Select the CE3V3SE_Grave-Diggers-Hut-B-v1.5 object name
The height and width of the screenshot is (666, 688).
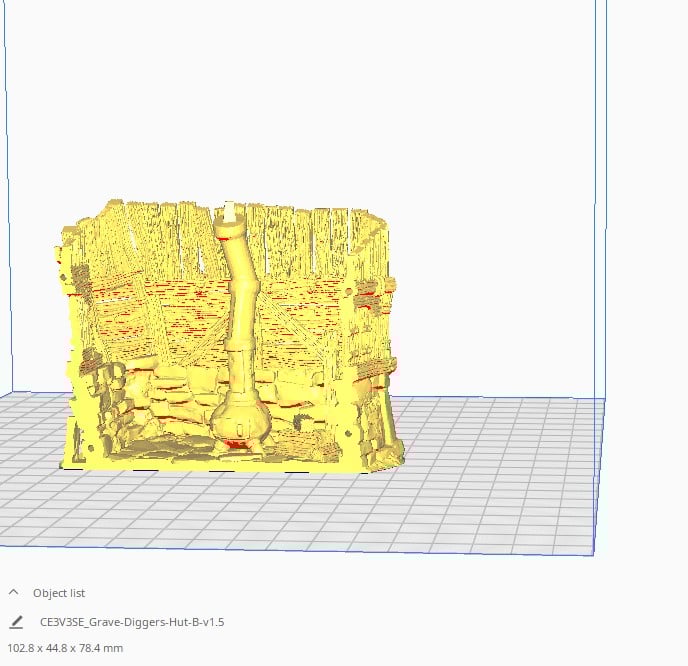click(x=132, y=622)
